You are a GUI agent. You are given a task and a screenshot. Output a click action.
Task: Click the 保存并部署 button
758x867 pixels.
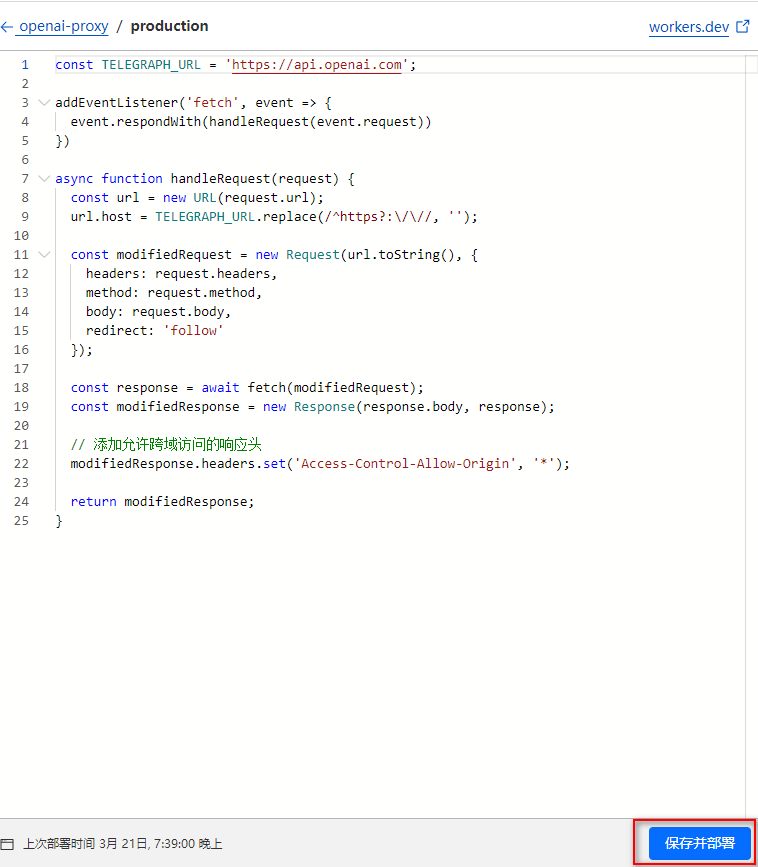coord(699,843)
